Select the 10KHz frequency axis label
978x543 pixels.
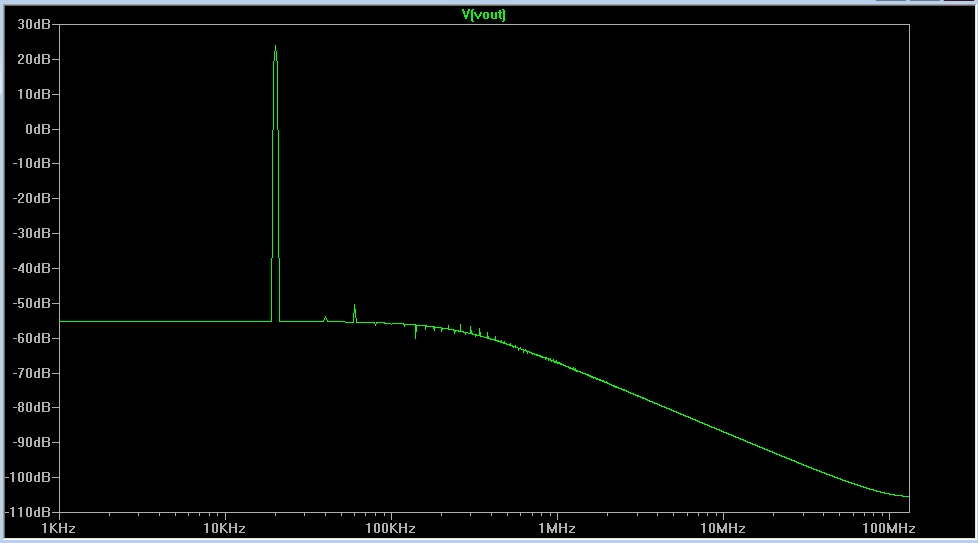(x=225, y=529)
